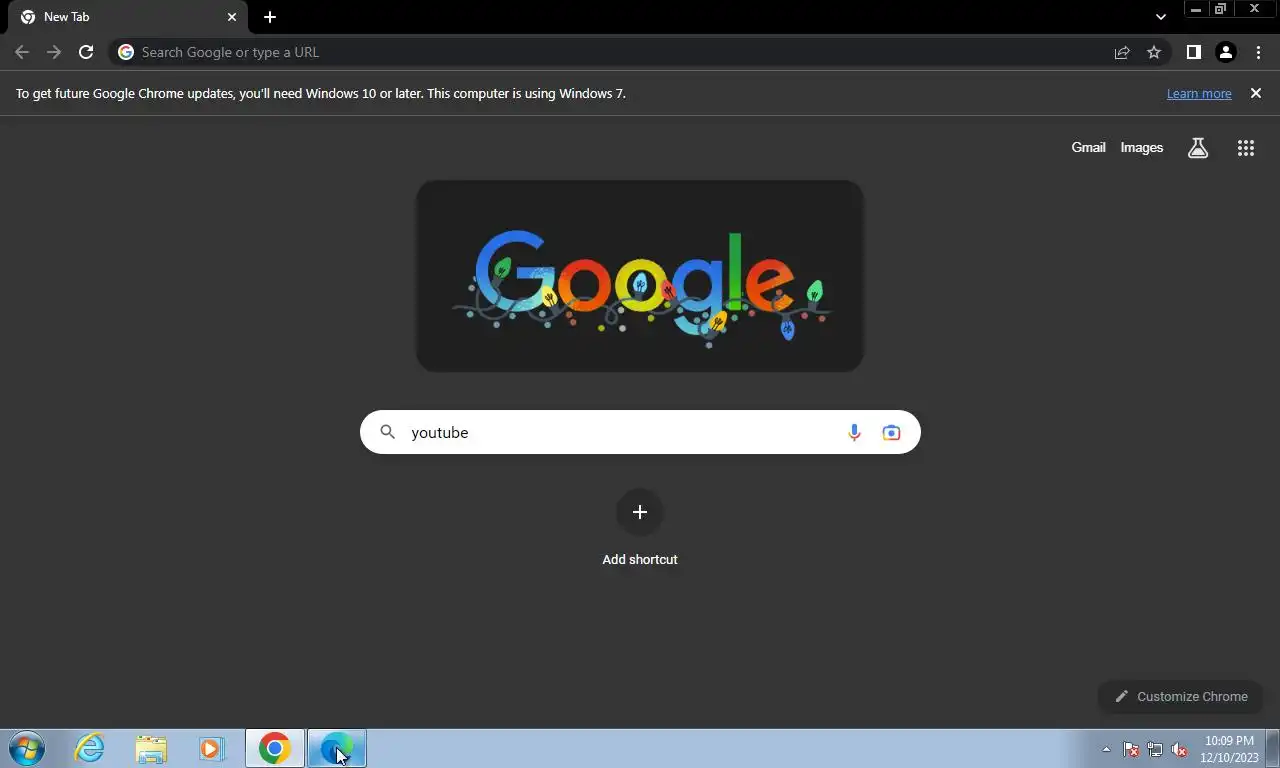Viewport: 1280px width, 768px height.
Task: Open the Images link
Action: point(1141,147)
